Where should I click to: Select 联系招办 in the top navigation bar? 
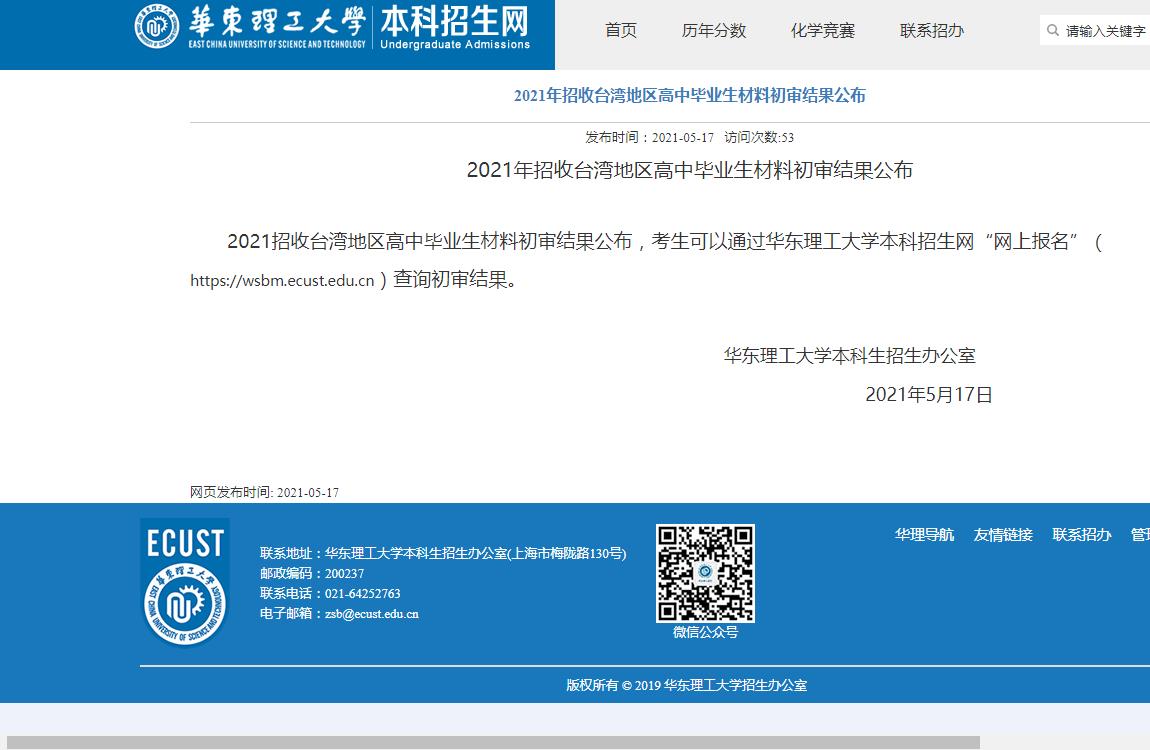932,31
